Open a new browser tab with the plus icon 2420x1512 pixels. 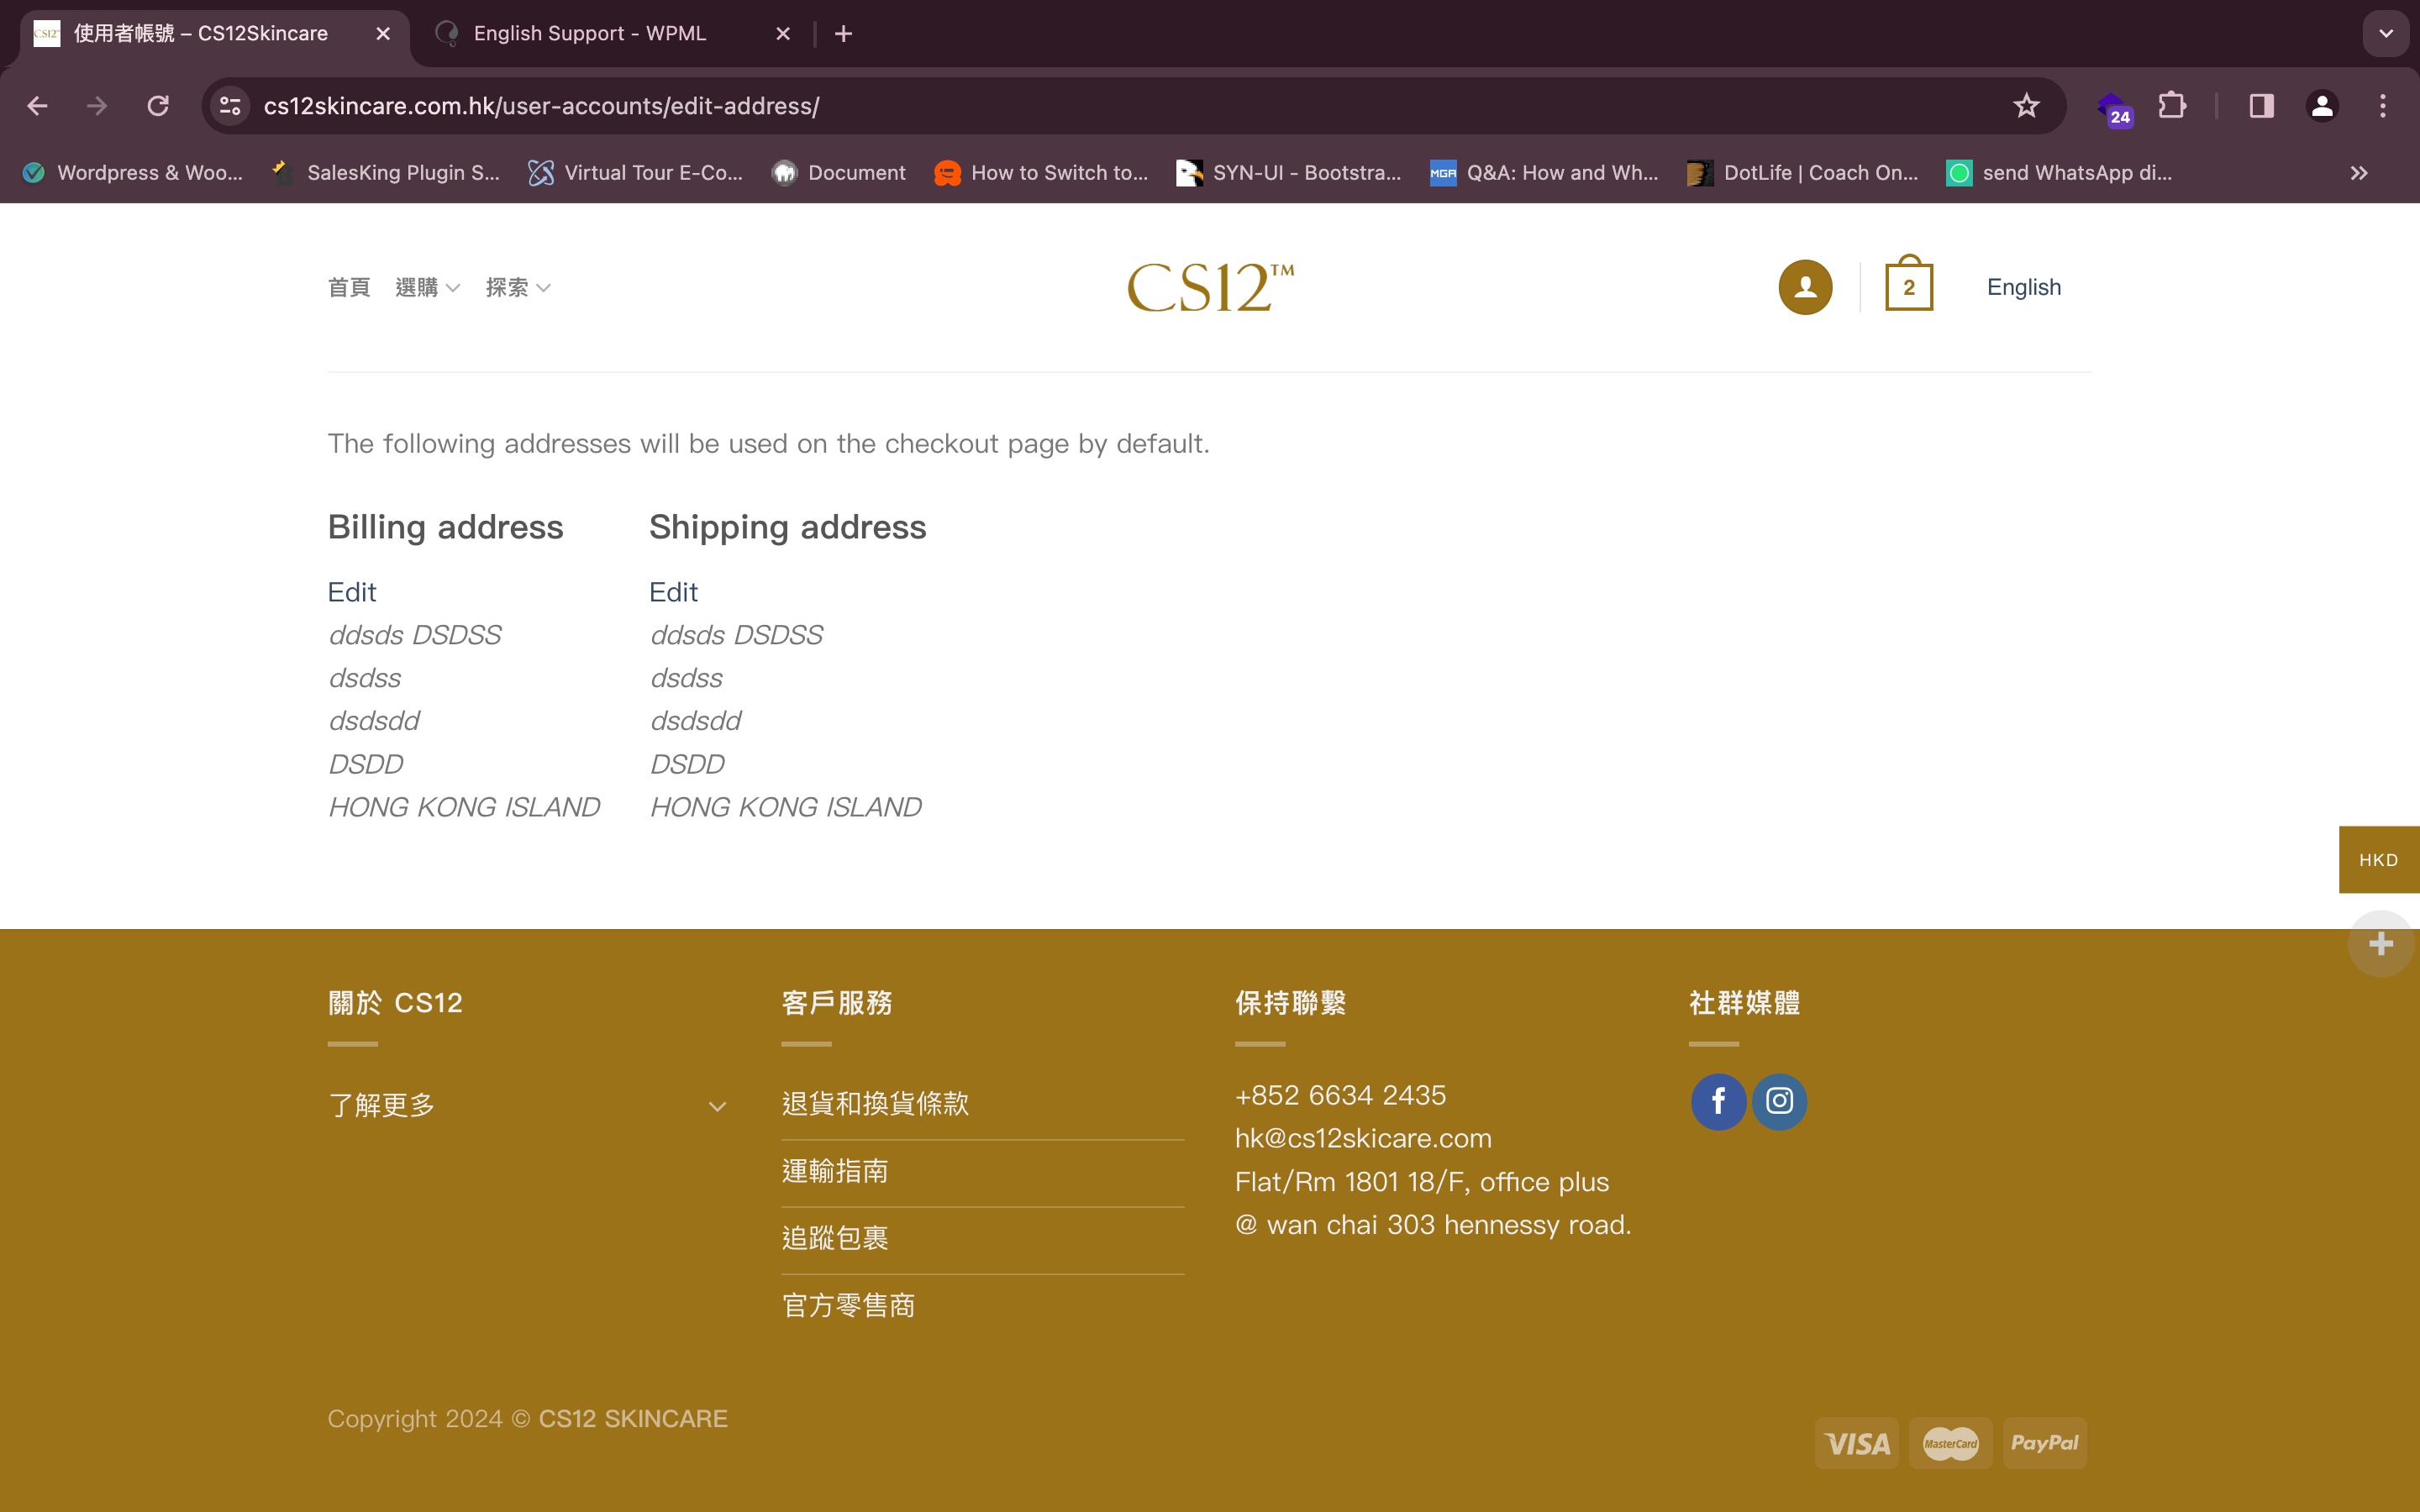pyautogui.click(x=843, y=34)
